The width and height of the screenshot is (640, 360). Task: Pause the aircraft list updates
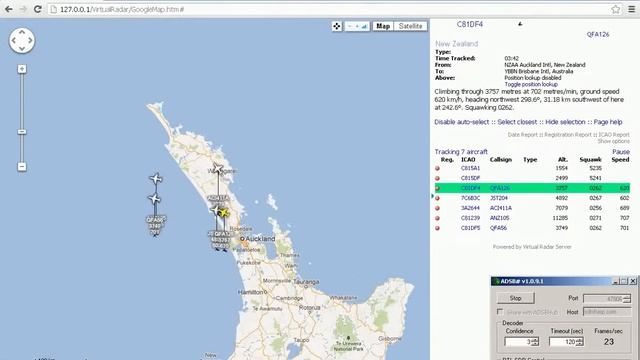[x=621, y=152]
